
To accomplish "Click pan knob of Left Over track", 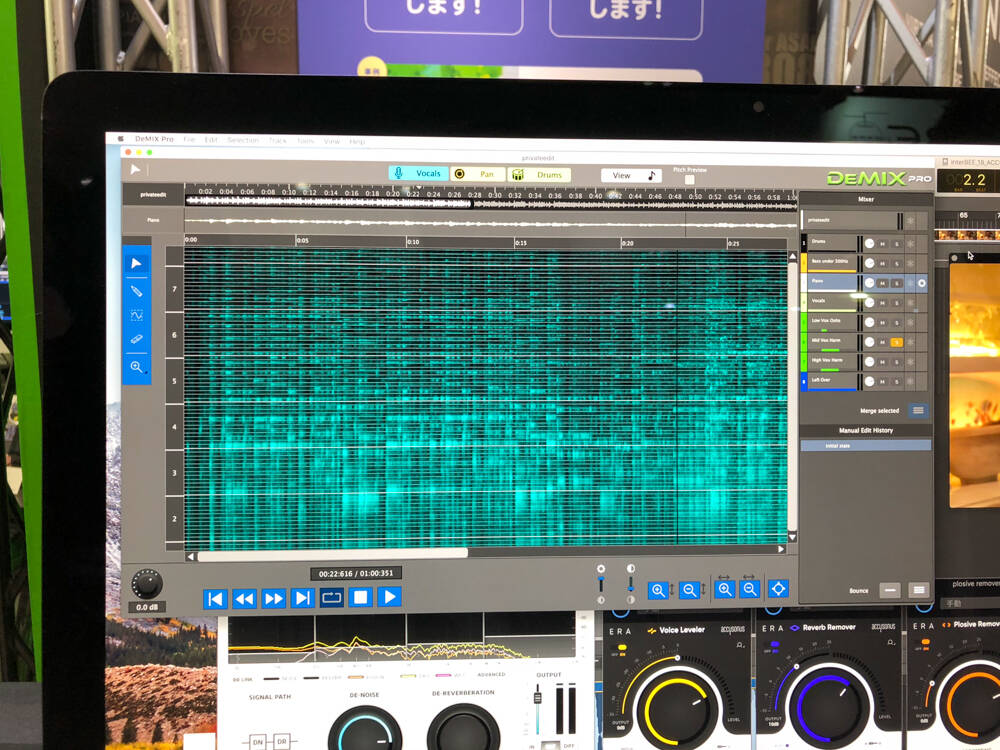I will [x=869, y=381].
